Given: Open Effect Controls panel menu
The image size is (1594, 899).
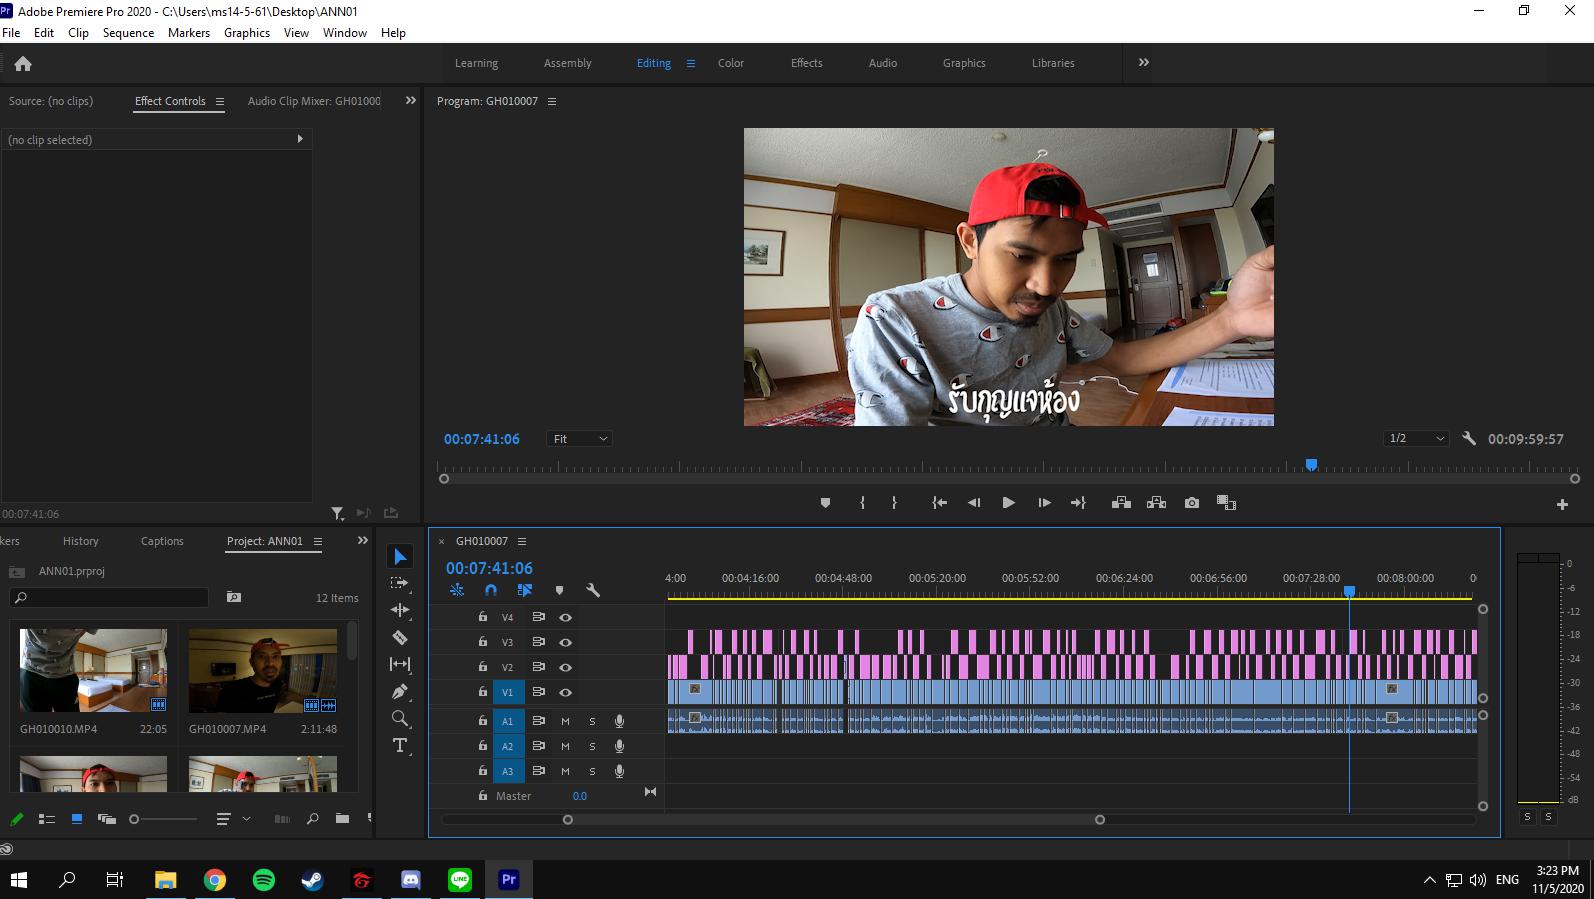Looking at the screenshot, I should pyautogui.click(x=220, y=101).
